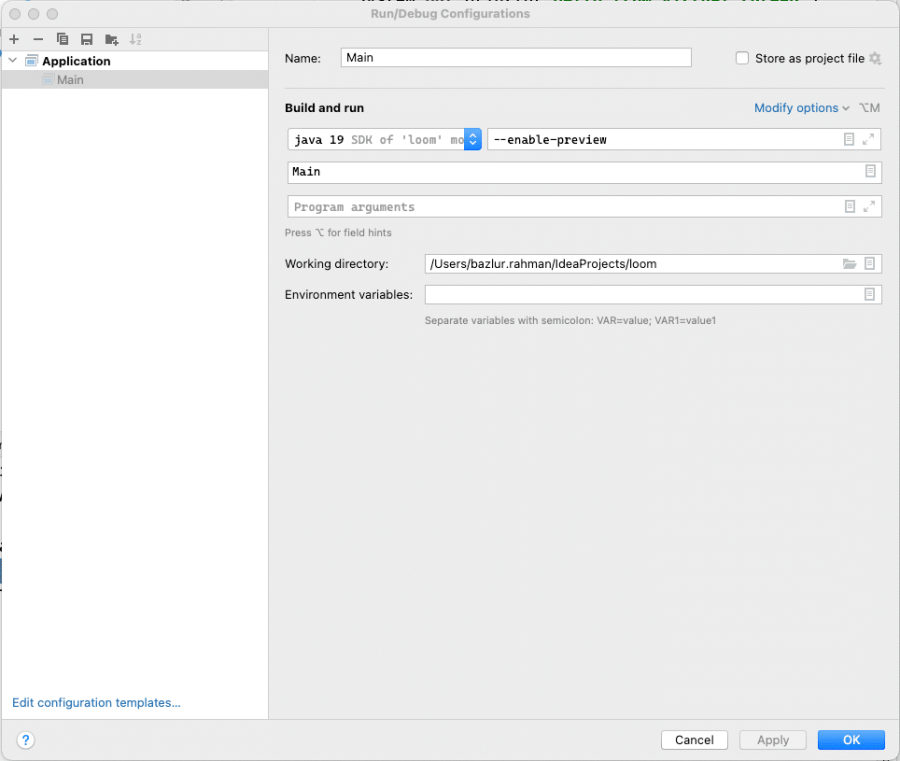
Task: Open the Environment variables editor icon
Action: [870, 294]
